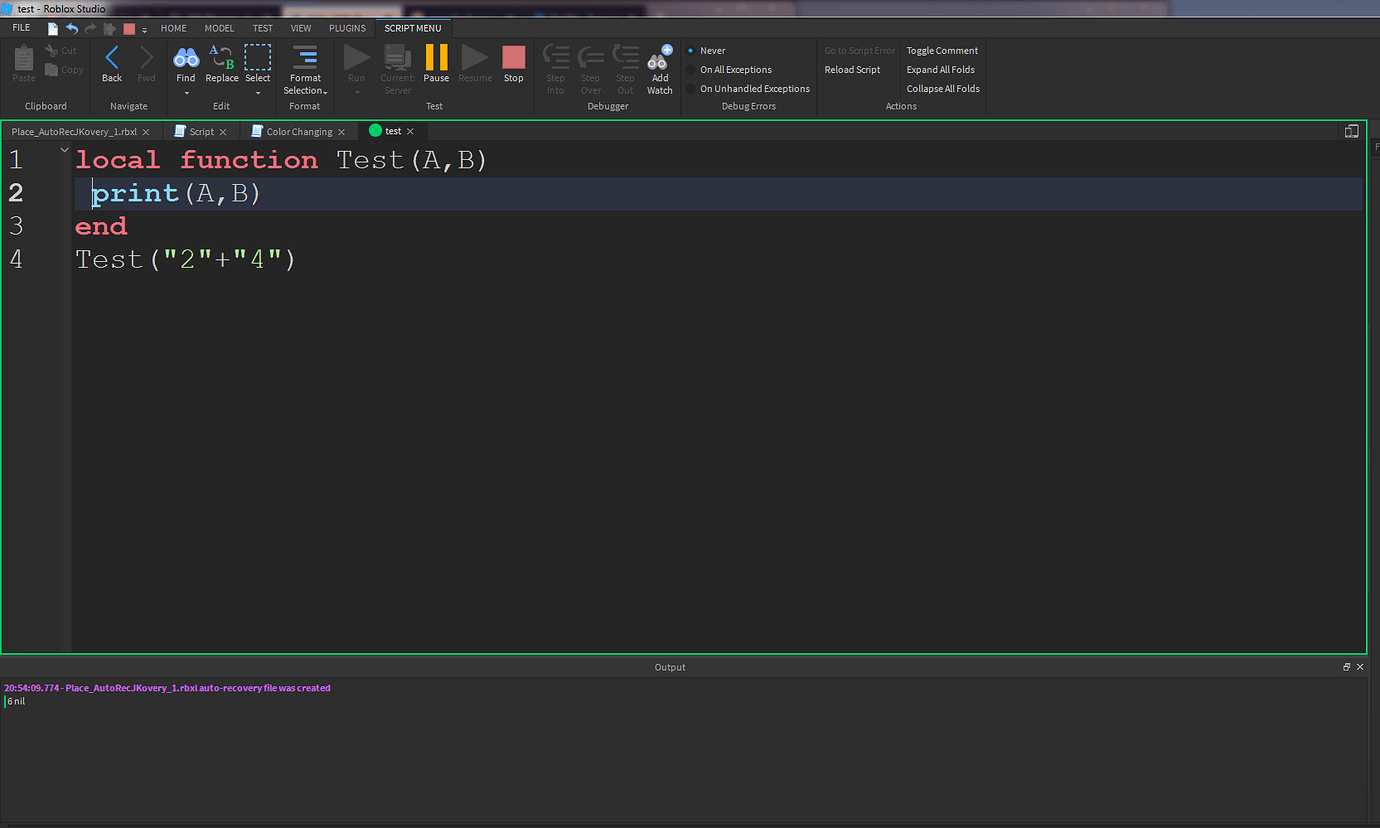The width and height of the screenshot is (1380, 828).
Task: Close the test script tab
Action: click(x=410, y=132)
